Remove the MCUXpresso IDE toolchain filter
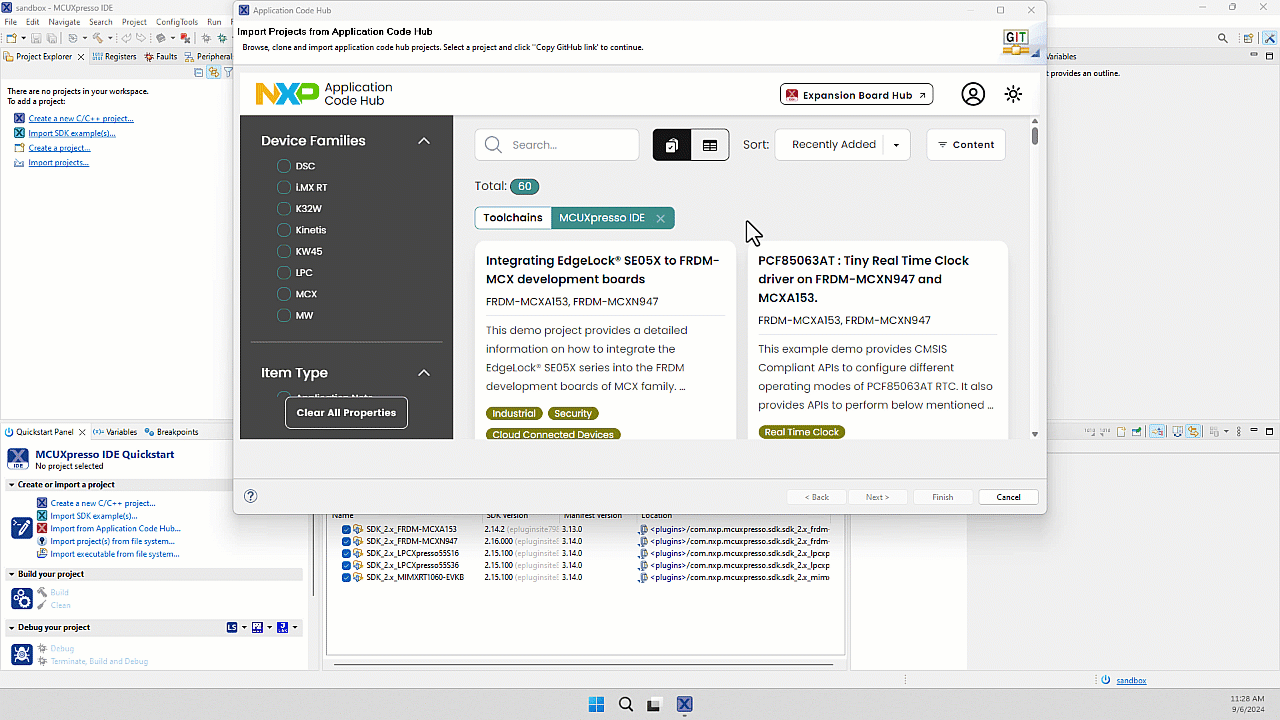The height and width of the screenshot is (720, 1280). click(660, 218)
